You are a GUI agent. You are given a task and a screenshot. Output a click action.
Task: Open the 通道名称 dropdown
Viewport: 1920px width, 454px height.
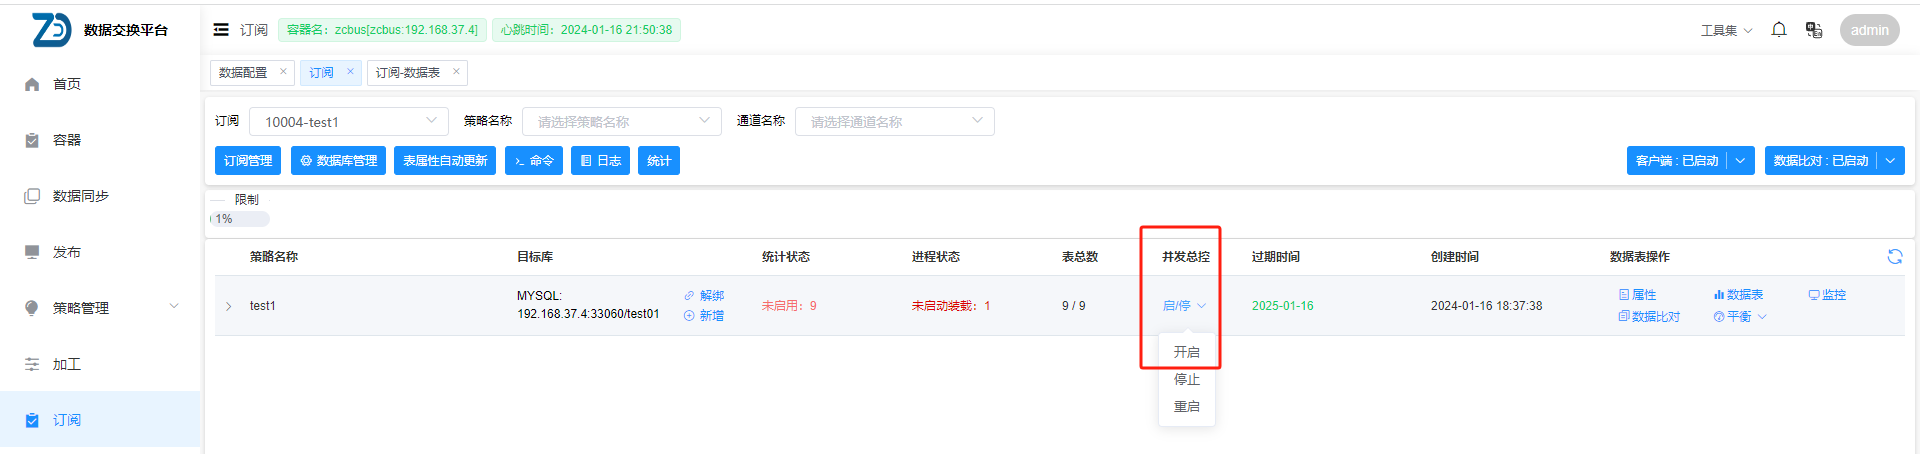click(x=894, y=122)
